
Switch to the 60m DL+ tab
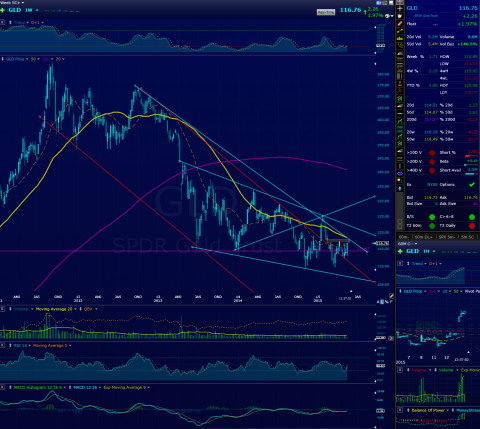tap(423, 237)
